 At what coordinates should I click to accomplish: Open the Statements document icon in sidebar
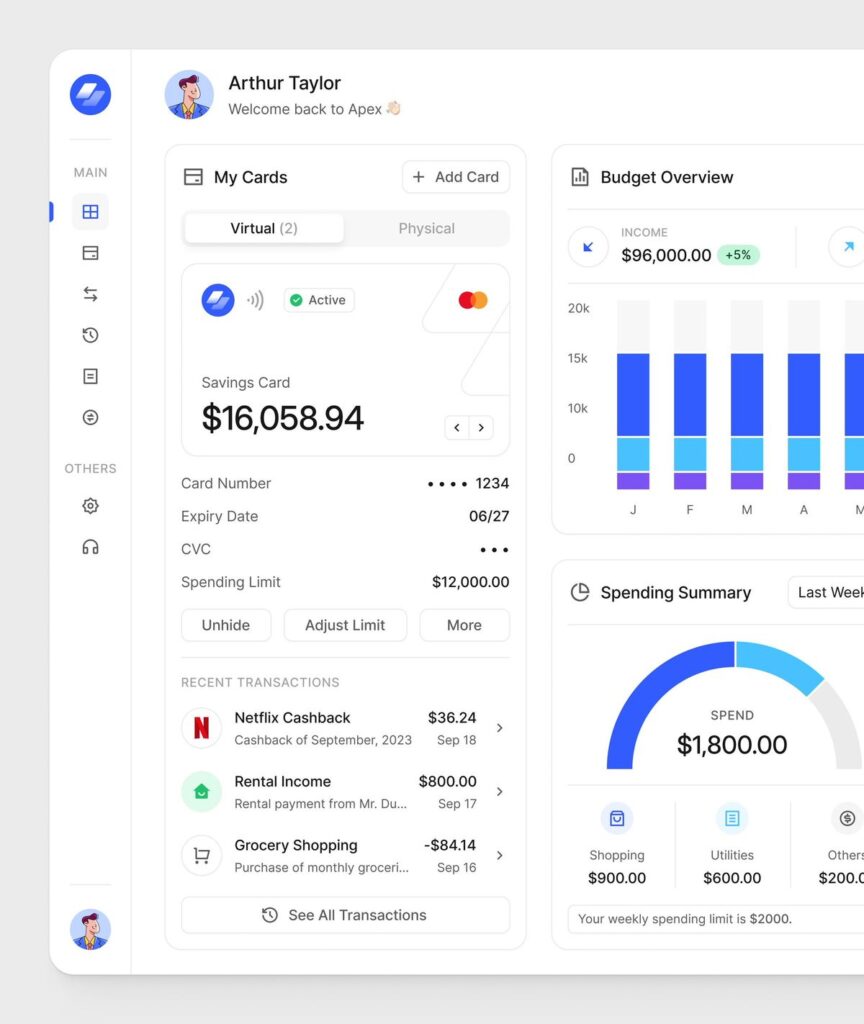(90, 376)
